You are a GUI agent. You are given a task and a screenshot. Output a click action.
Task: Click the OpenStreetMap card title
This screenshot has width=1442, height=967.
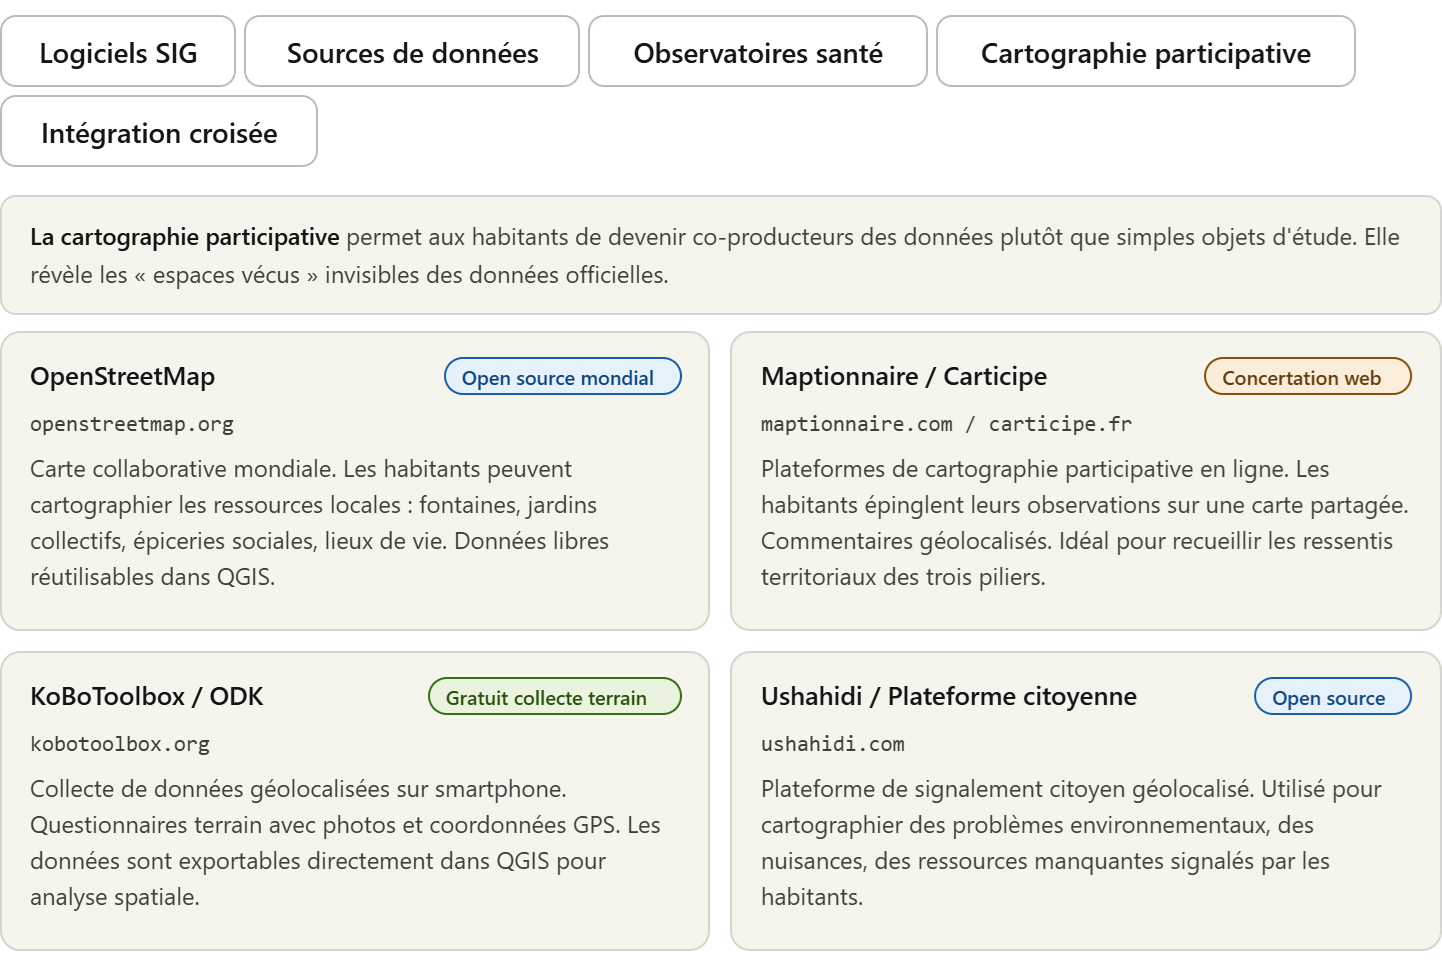pyautogui.click(x=123, y=377)
